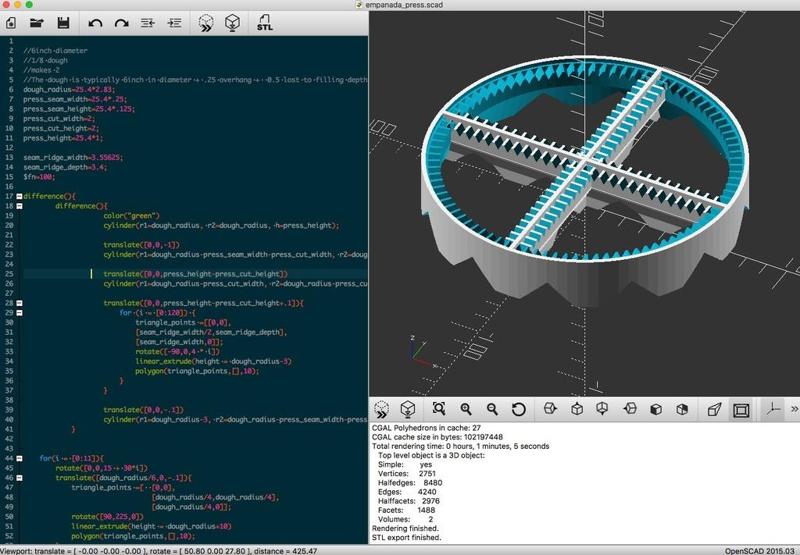Create a new file from the editor toolbar

11,23
